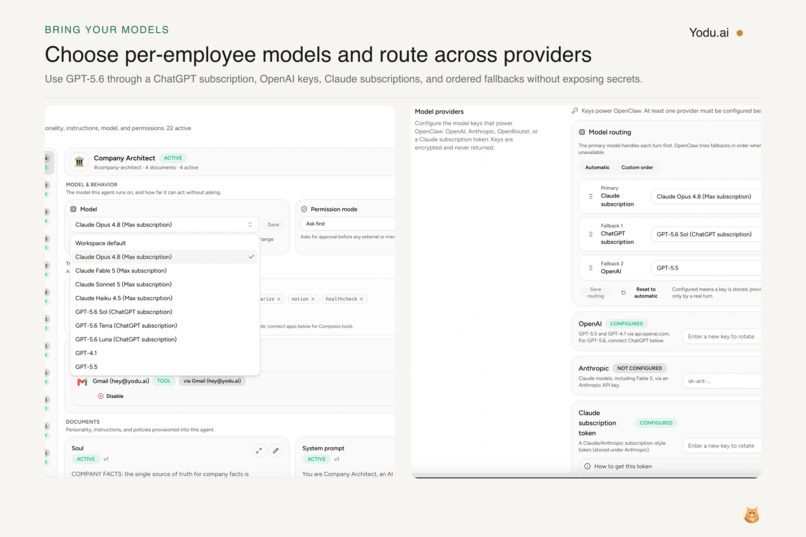This screenshot has height=537, width=806.
Task: Edit the Soul document with pencil icon
Action: point(276,451)
